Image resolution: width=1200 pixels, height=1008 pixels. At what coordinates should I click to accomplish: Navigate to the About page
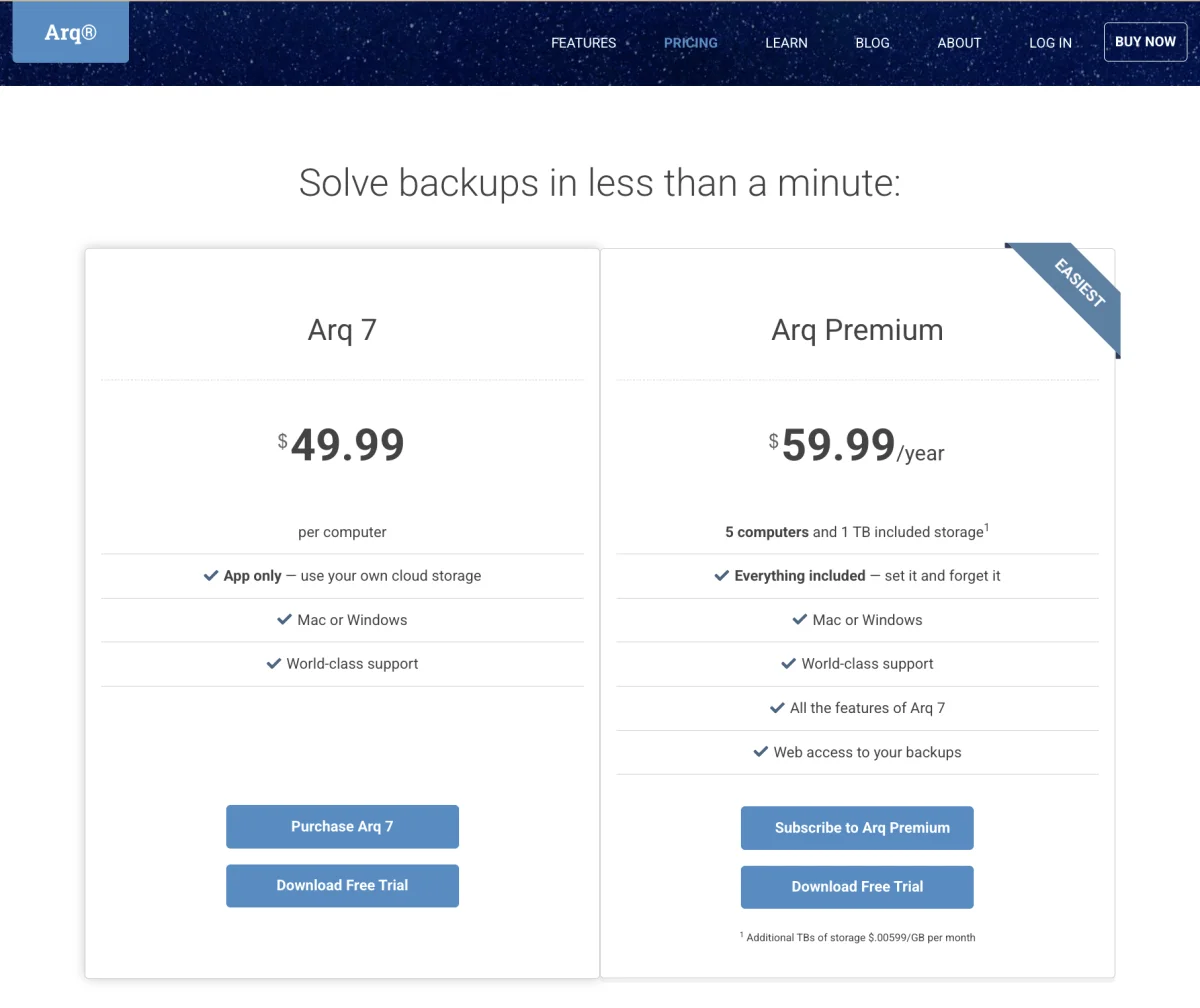[x=959, y=43]
